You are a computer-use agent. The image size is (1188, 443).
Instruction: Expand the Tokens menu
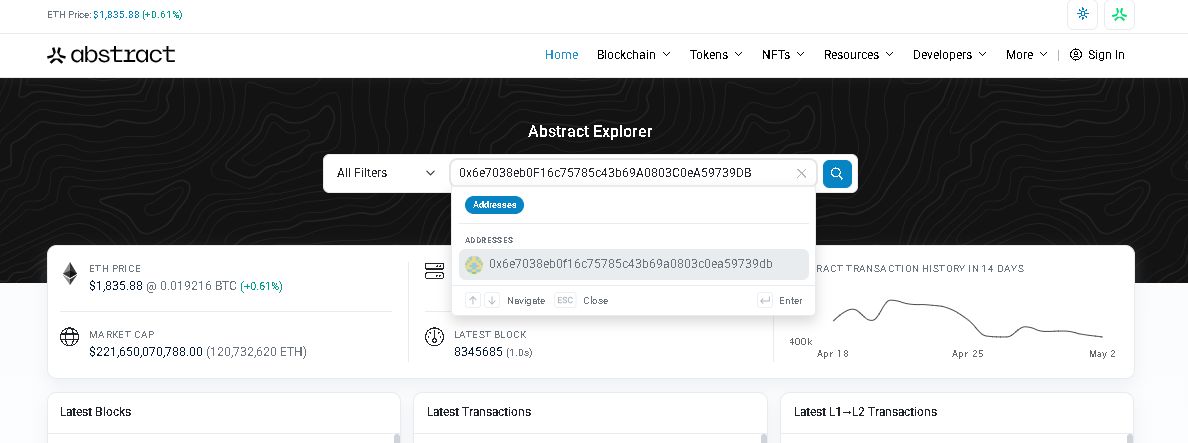point(716,55)
